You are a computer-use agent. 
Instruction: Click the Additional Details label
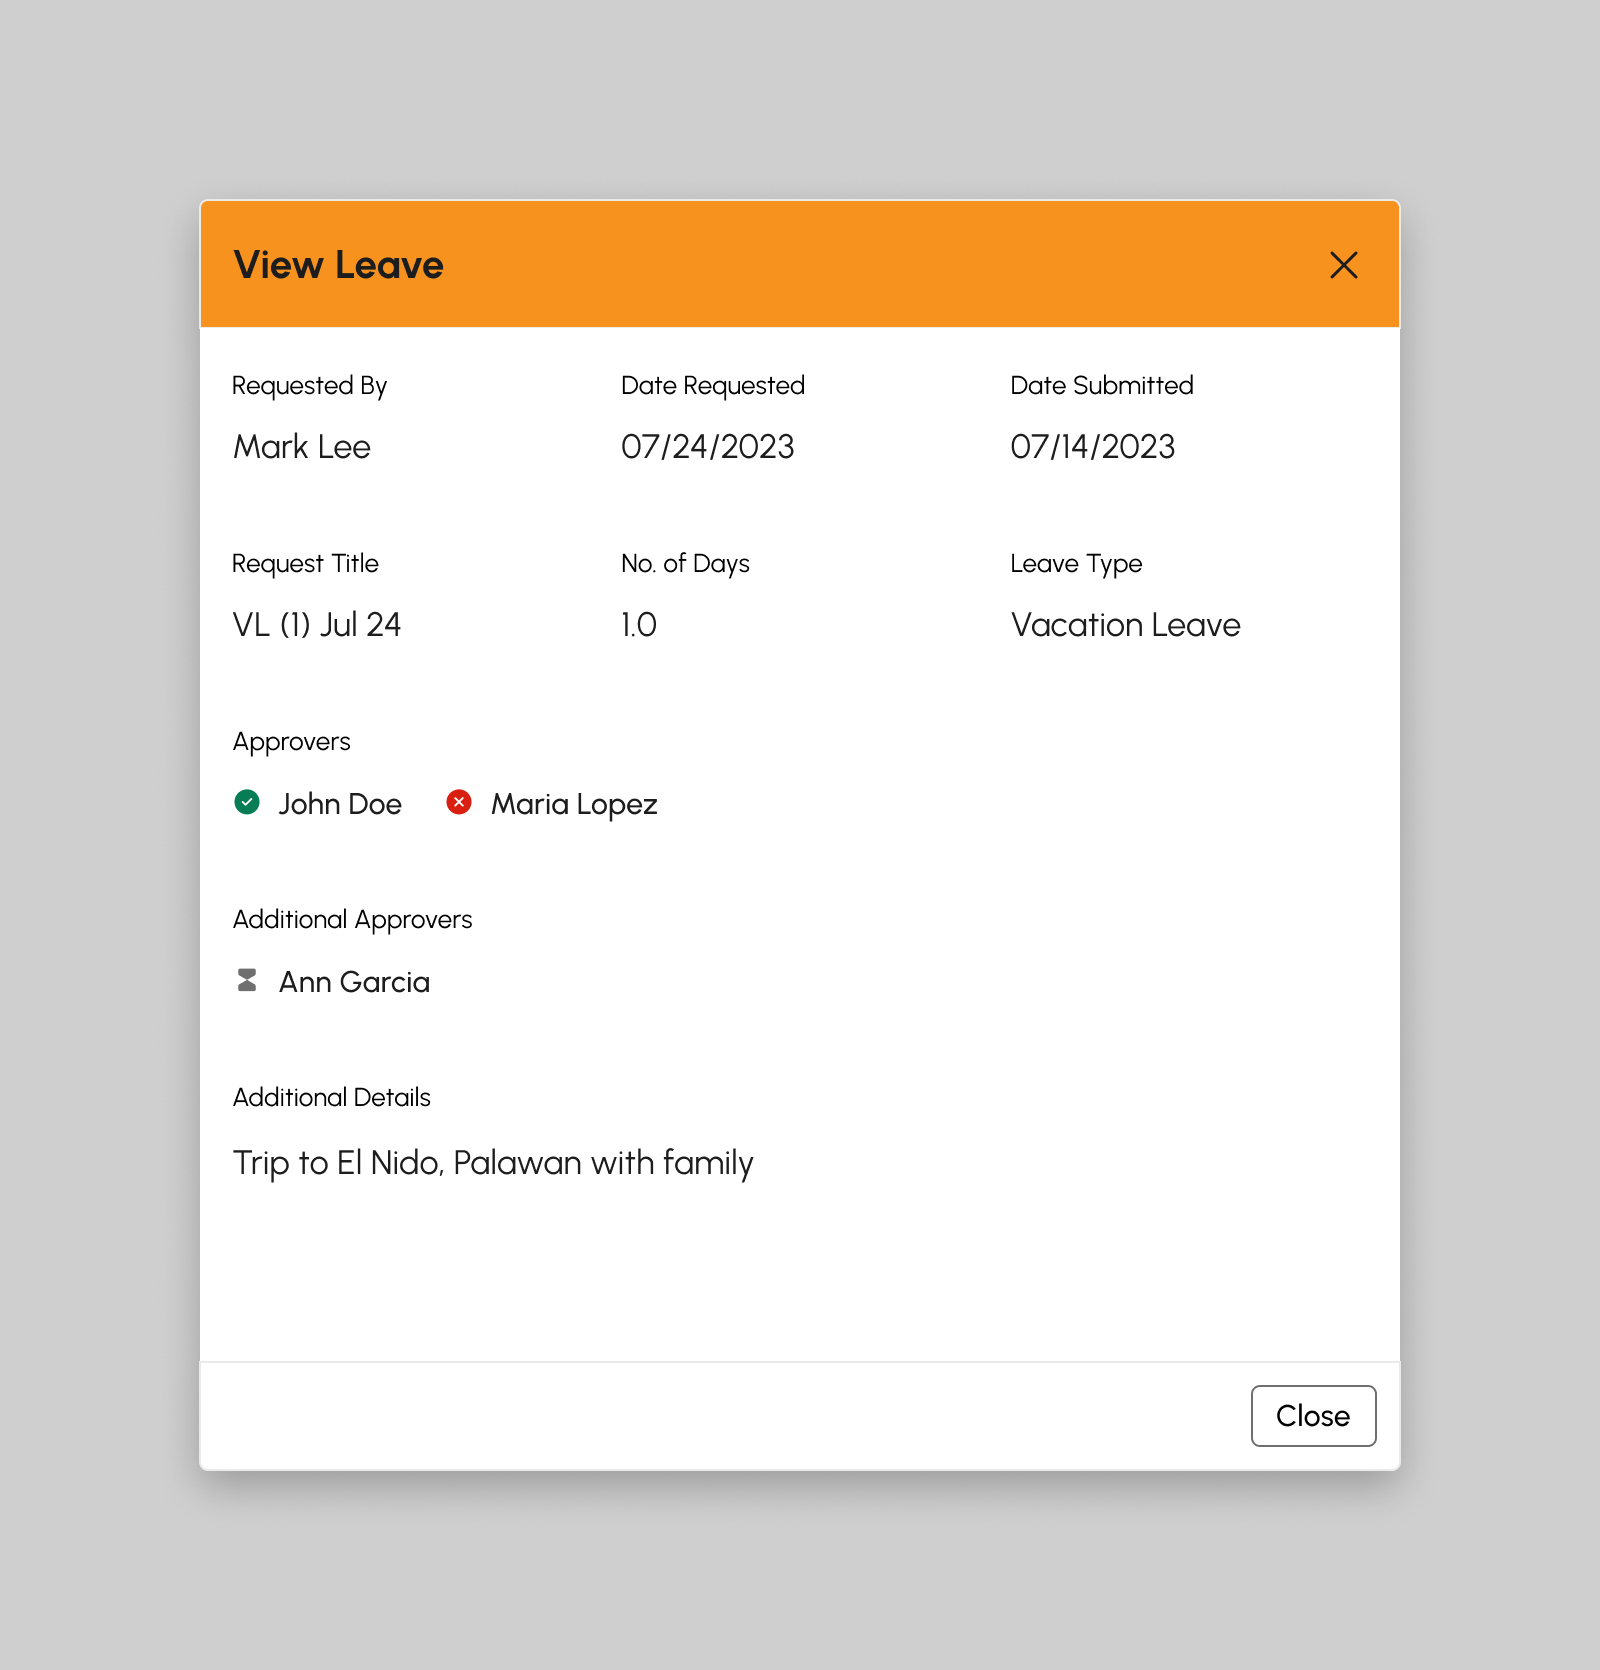(332, 1097)
